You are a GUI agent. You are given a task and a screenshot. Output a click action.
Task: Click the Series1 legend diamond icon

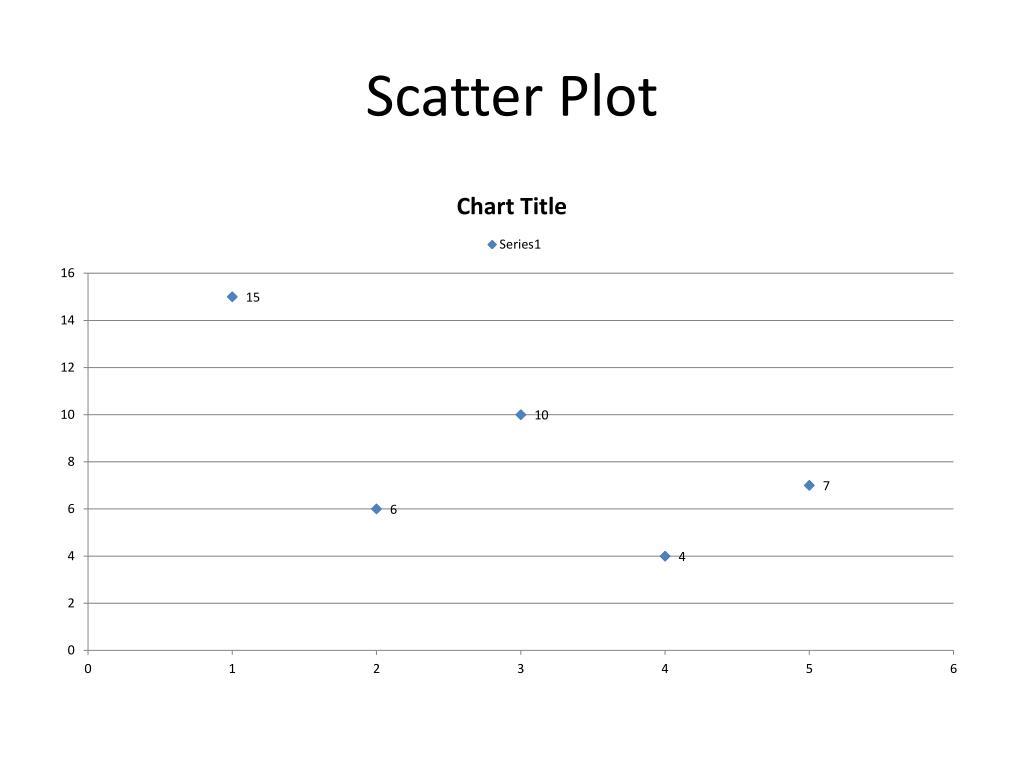[x=492, y=245]
